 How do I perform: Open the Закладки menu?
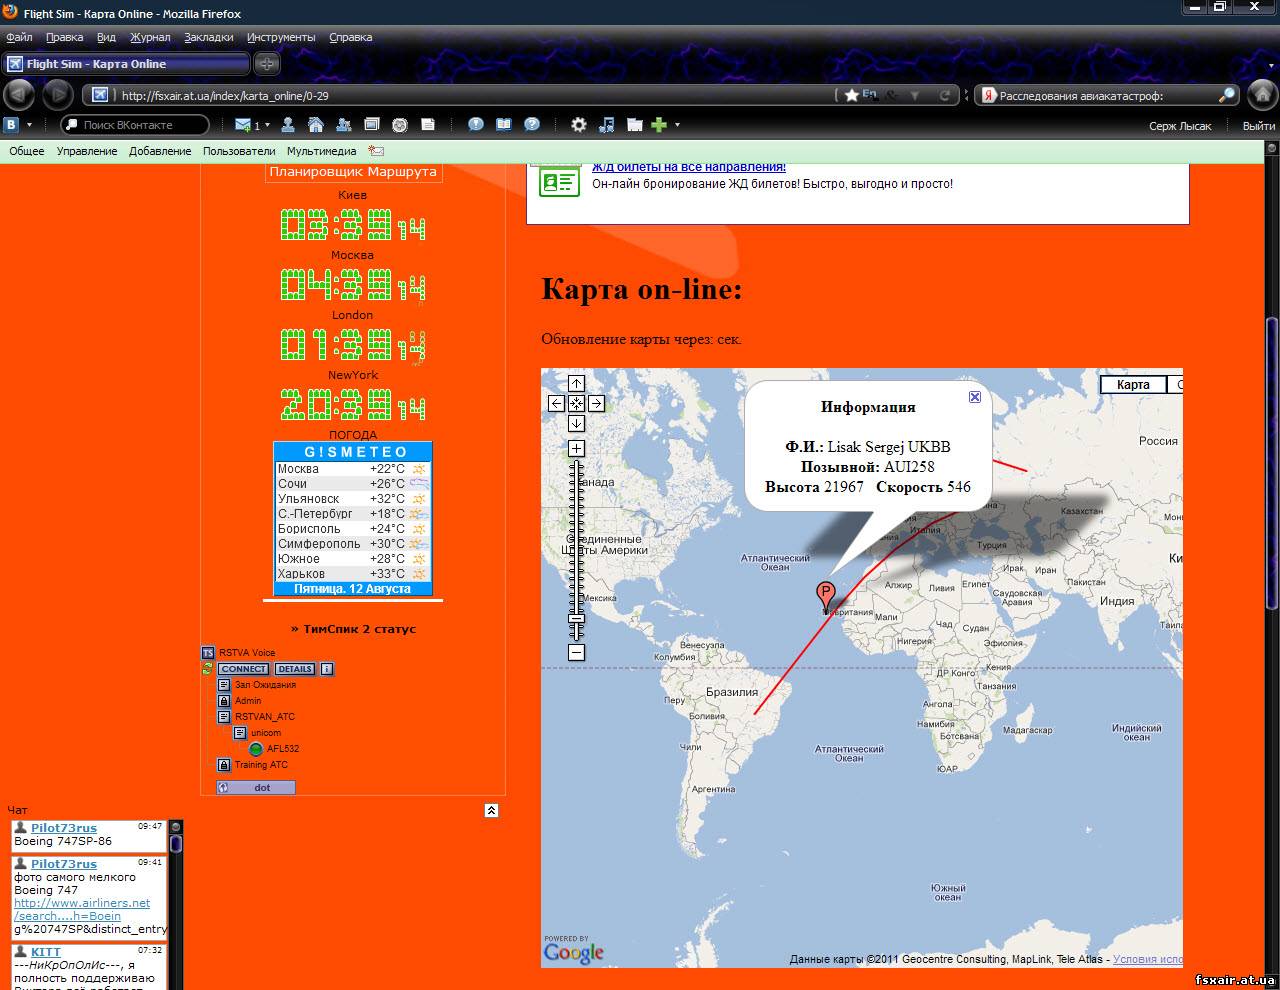click(x=208, y=37)
